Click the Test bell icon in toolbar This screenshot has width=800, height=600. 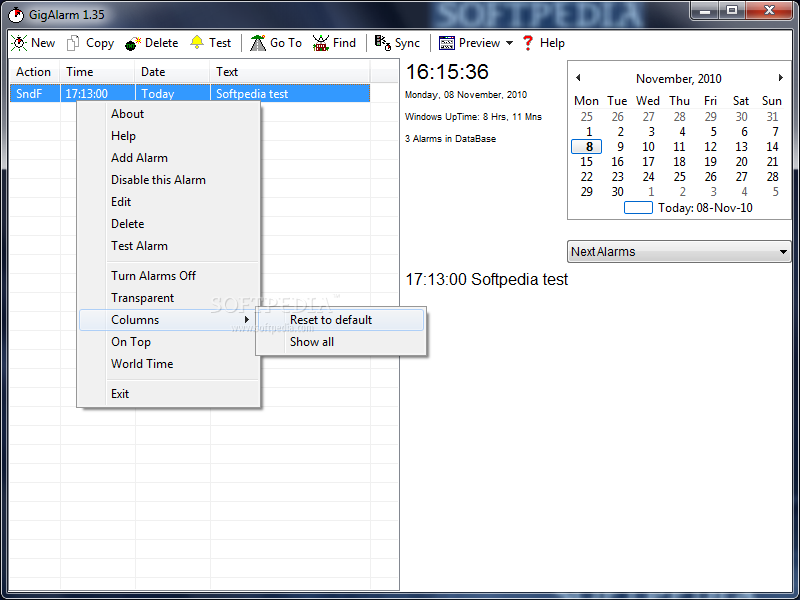196,42
